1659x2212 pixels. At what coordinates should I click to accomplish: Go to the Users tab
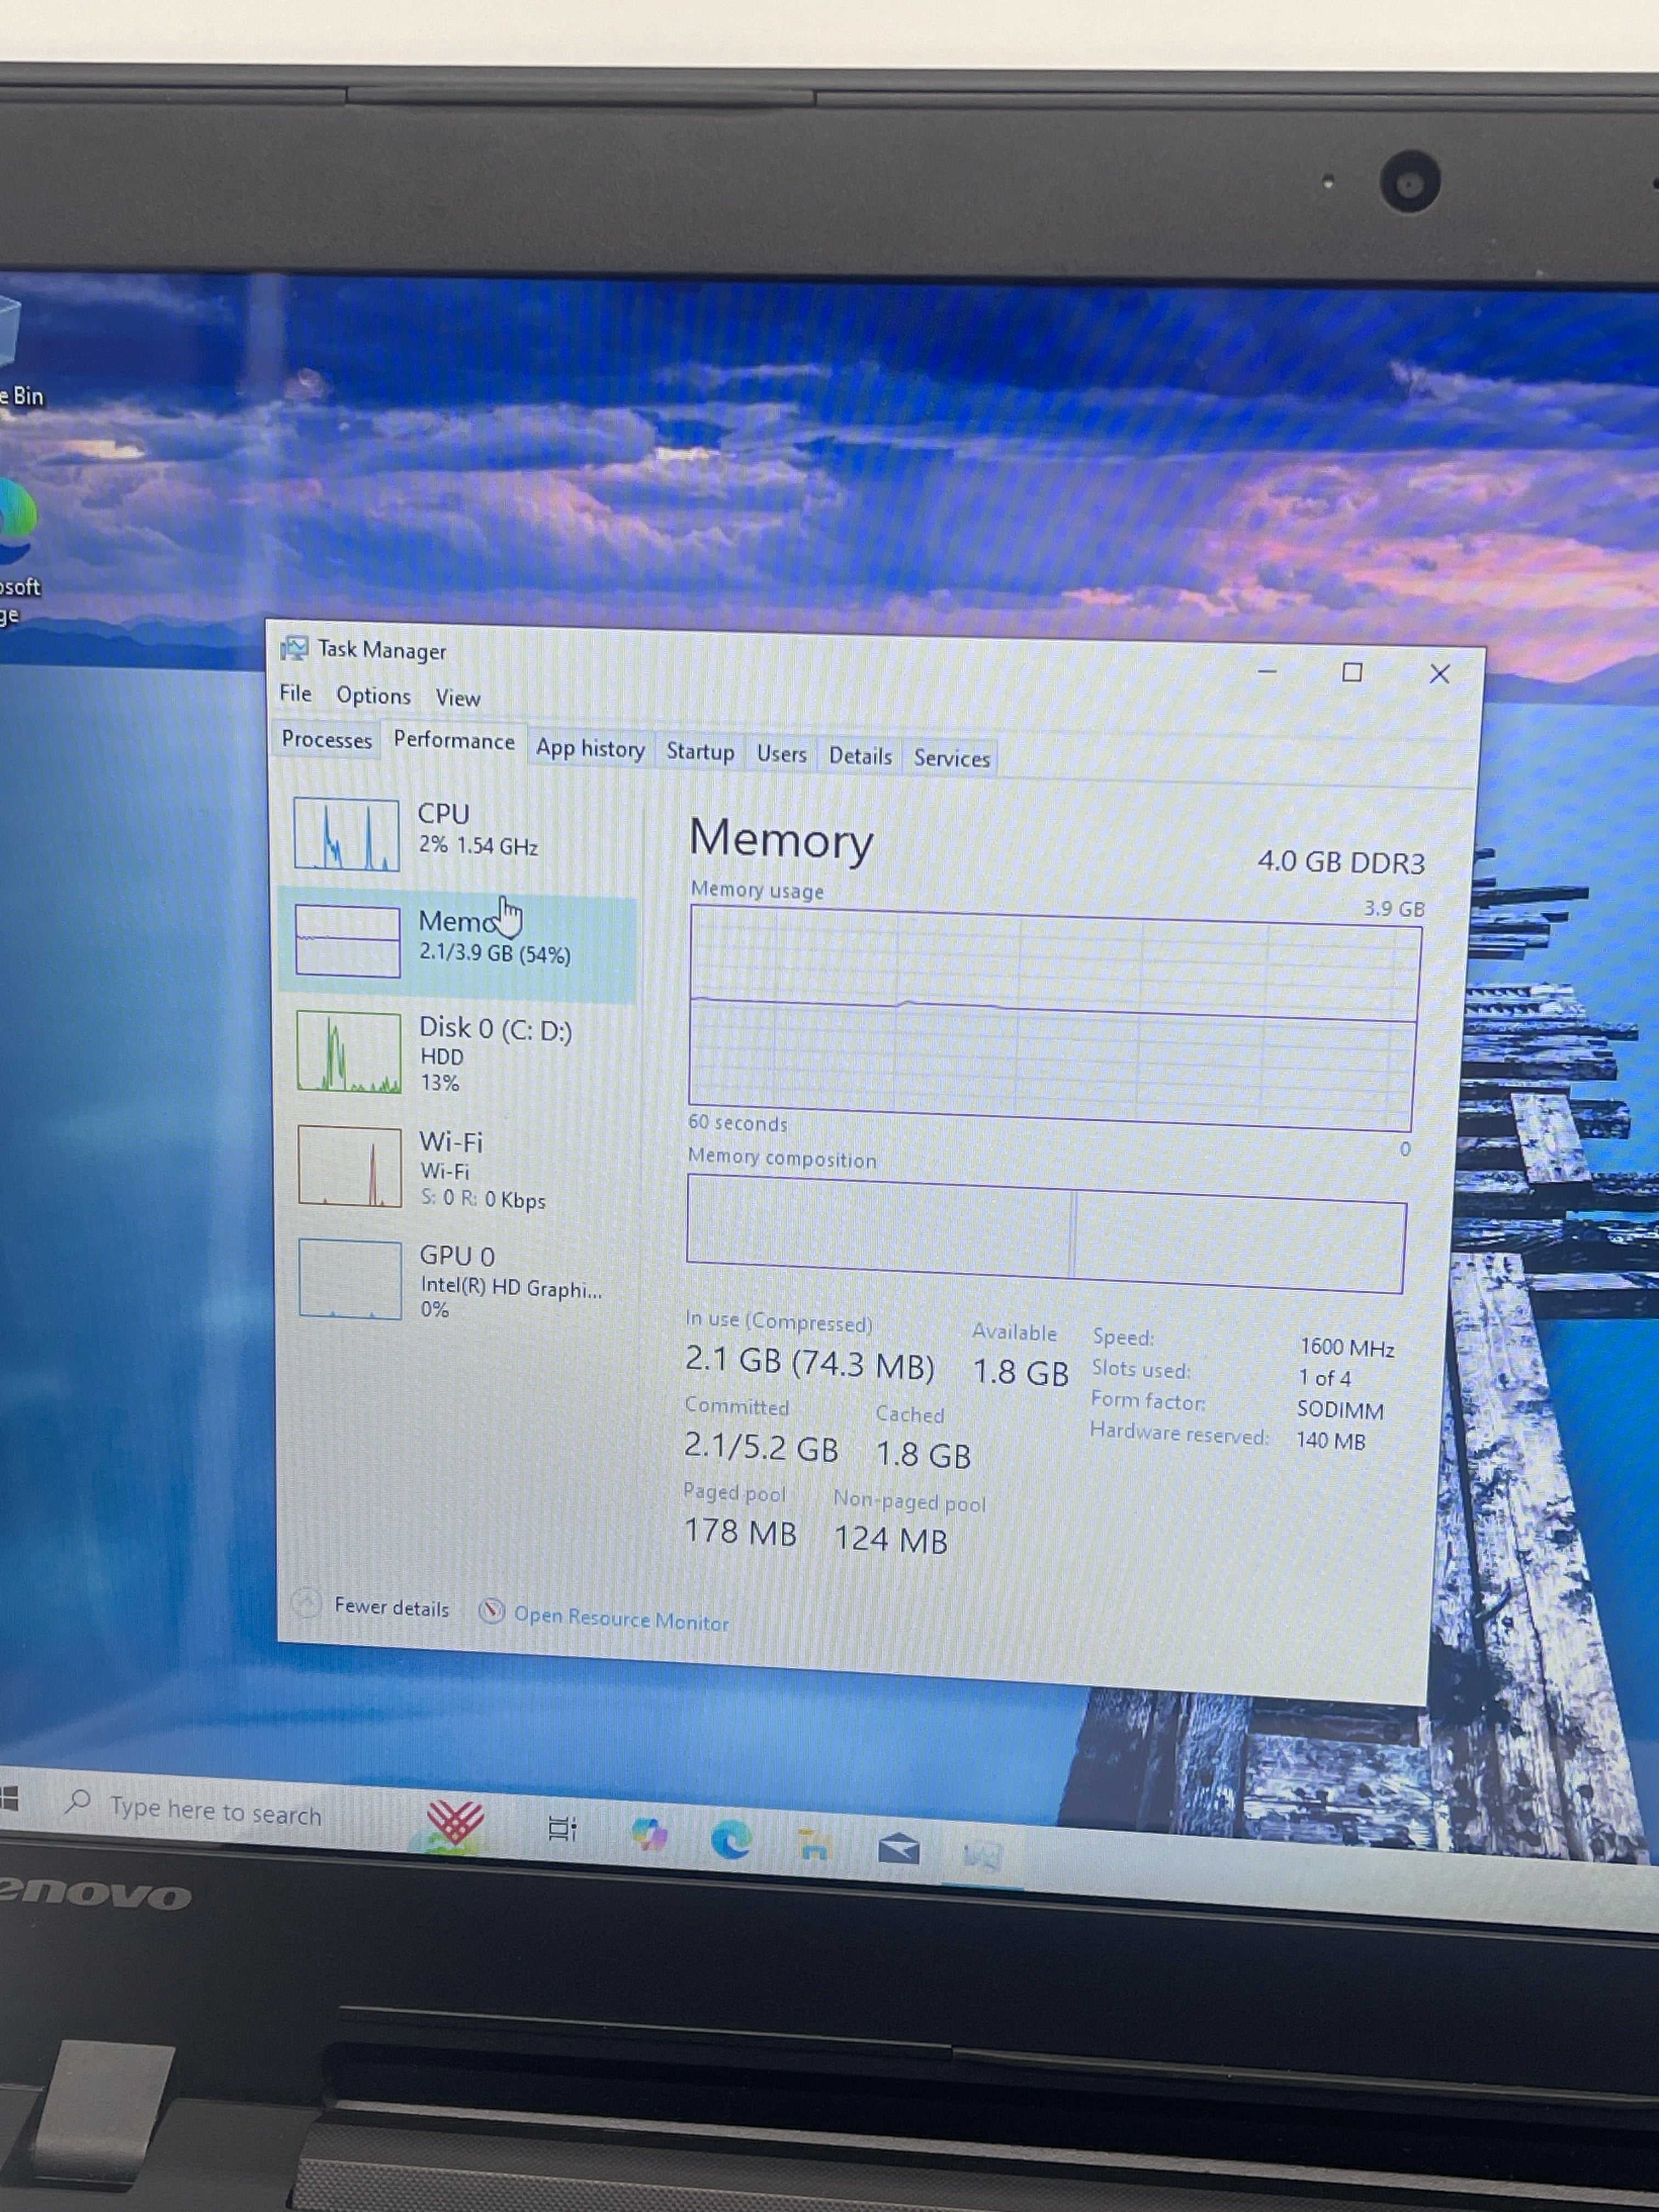[x=781, y=754]
